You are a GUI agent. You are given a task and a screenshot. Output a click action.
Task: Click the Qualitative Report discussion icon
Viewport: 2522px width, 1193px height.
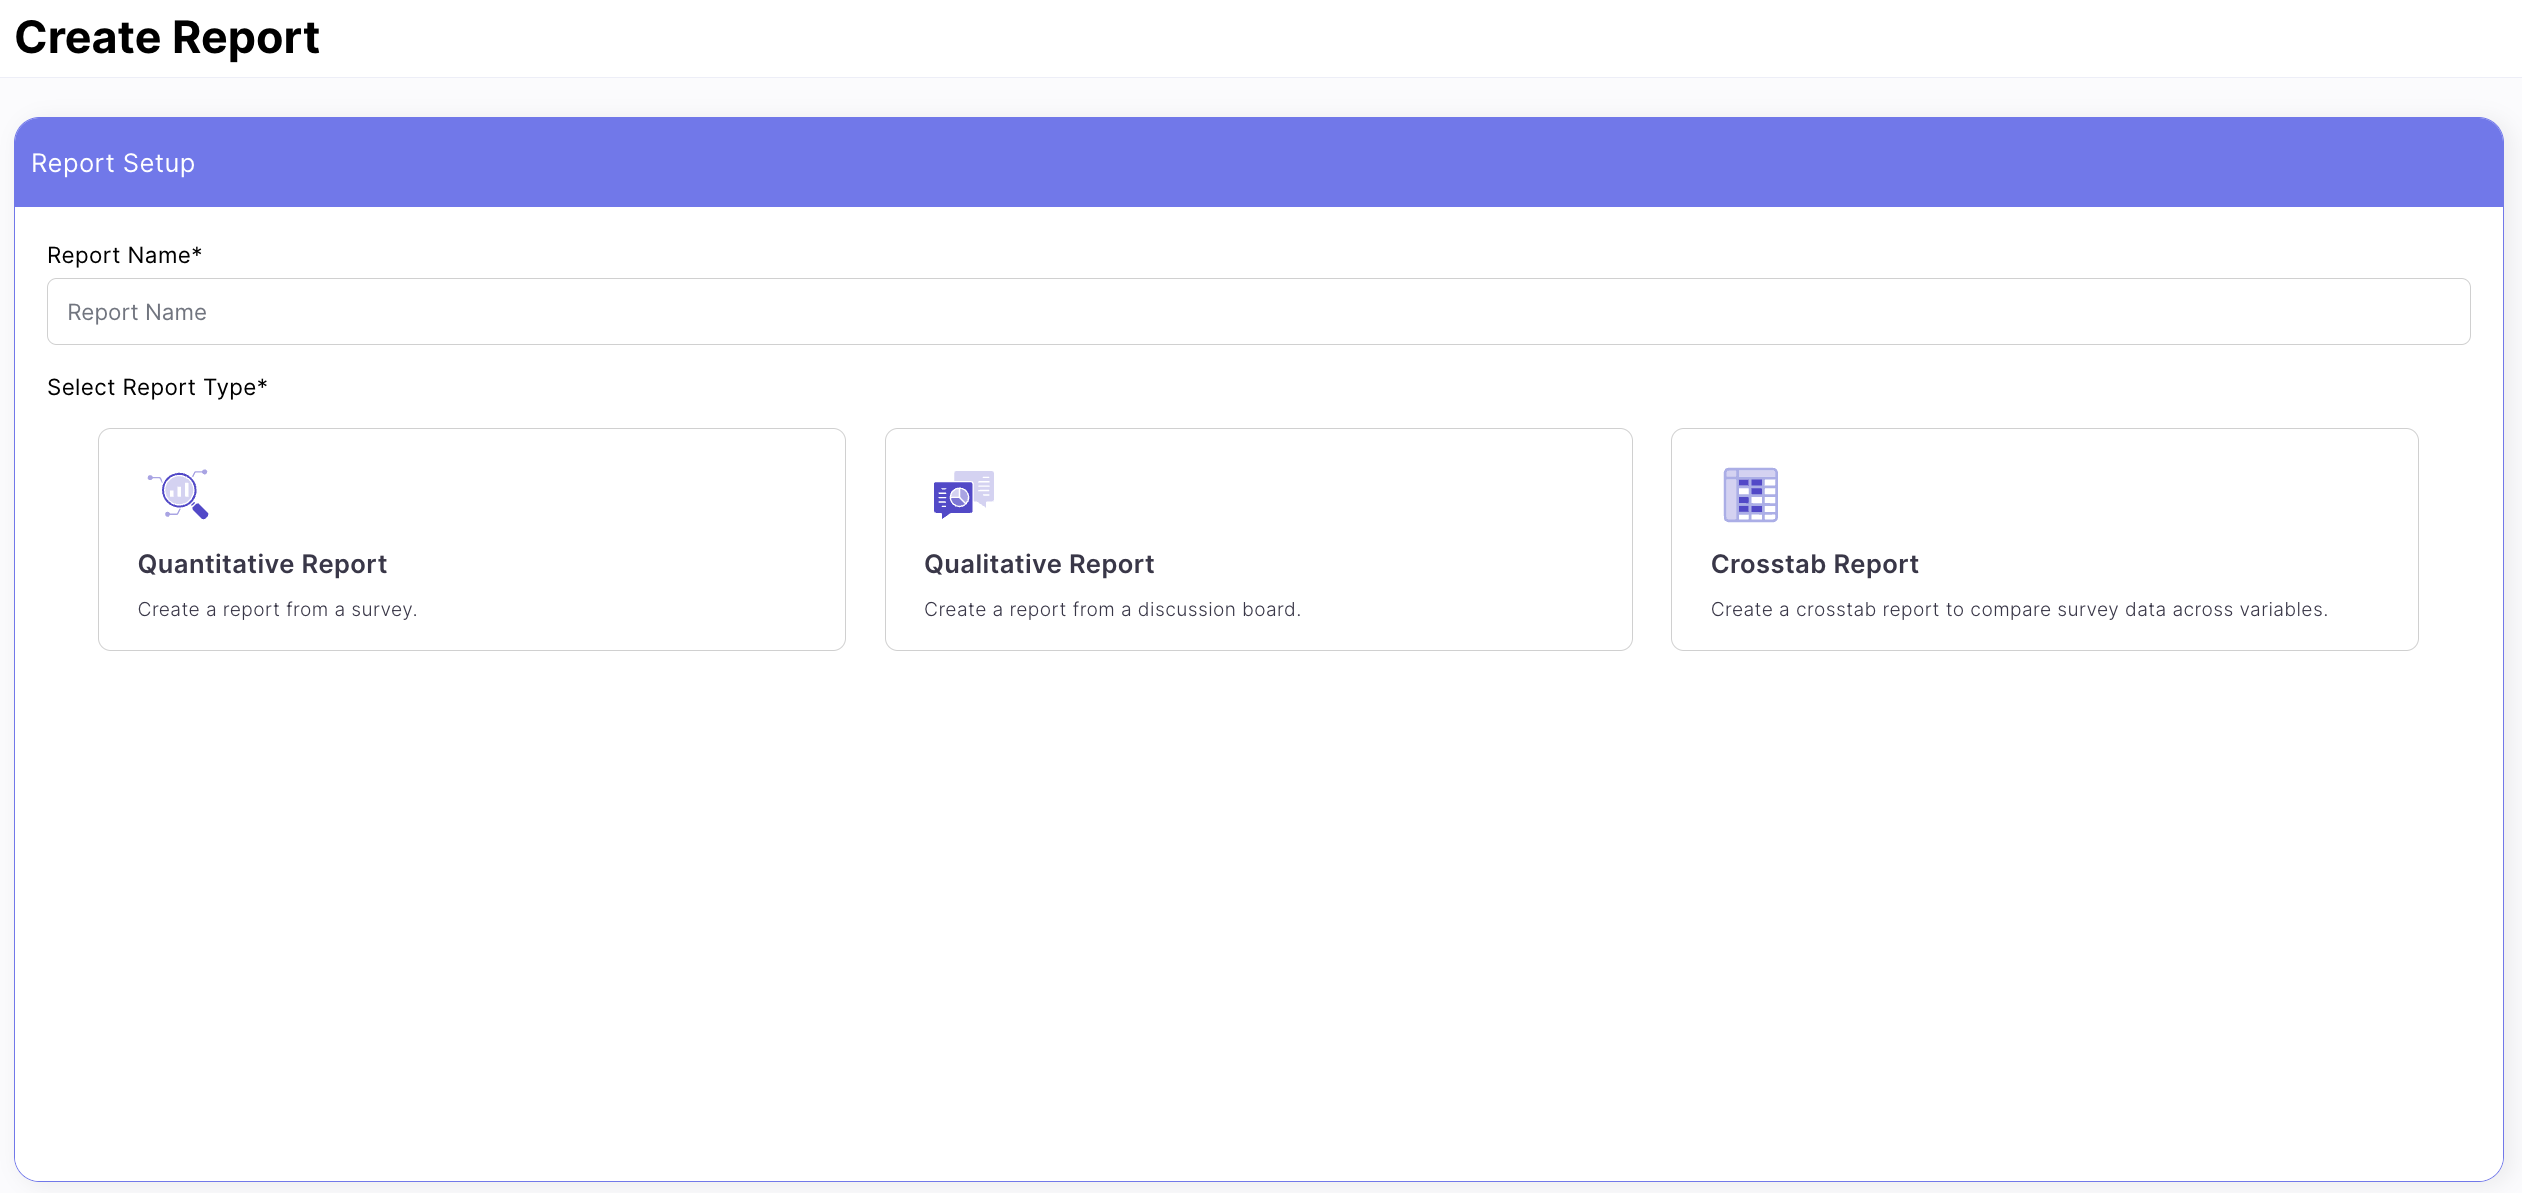[962, 494]
